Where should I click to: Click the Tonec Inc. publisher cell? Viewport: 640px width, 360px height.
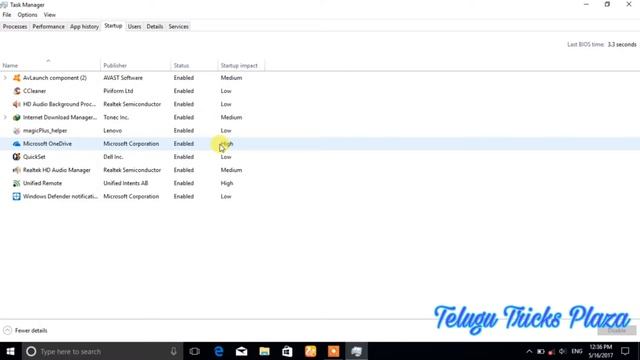click(x=116, y=117)
